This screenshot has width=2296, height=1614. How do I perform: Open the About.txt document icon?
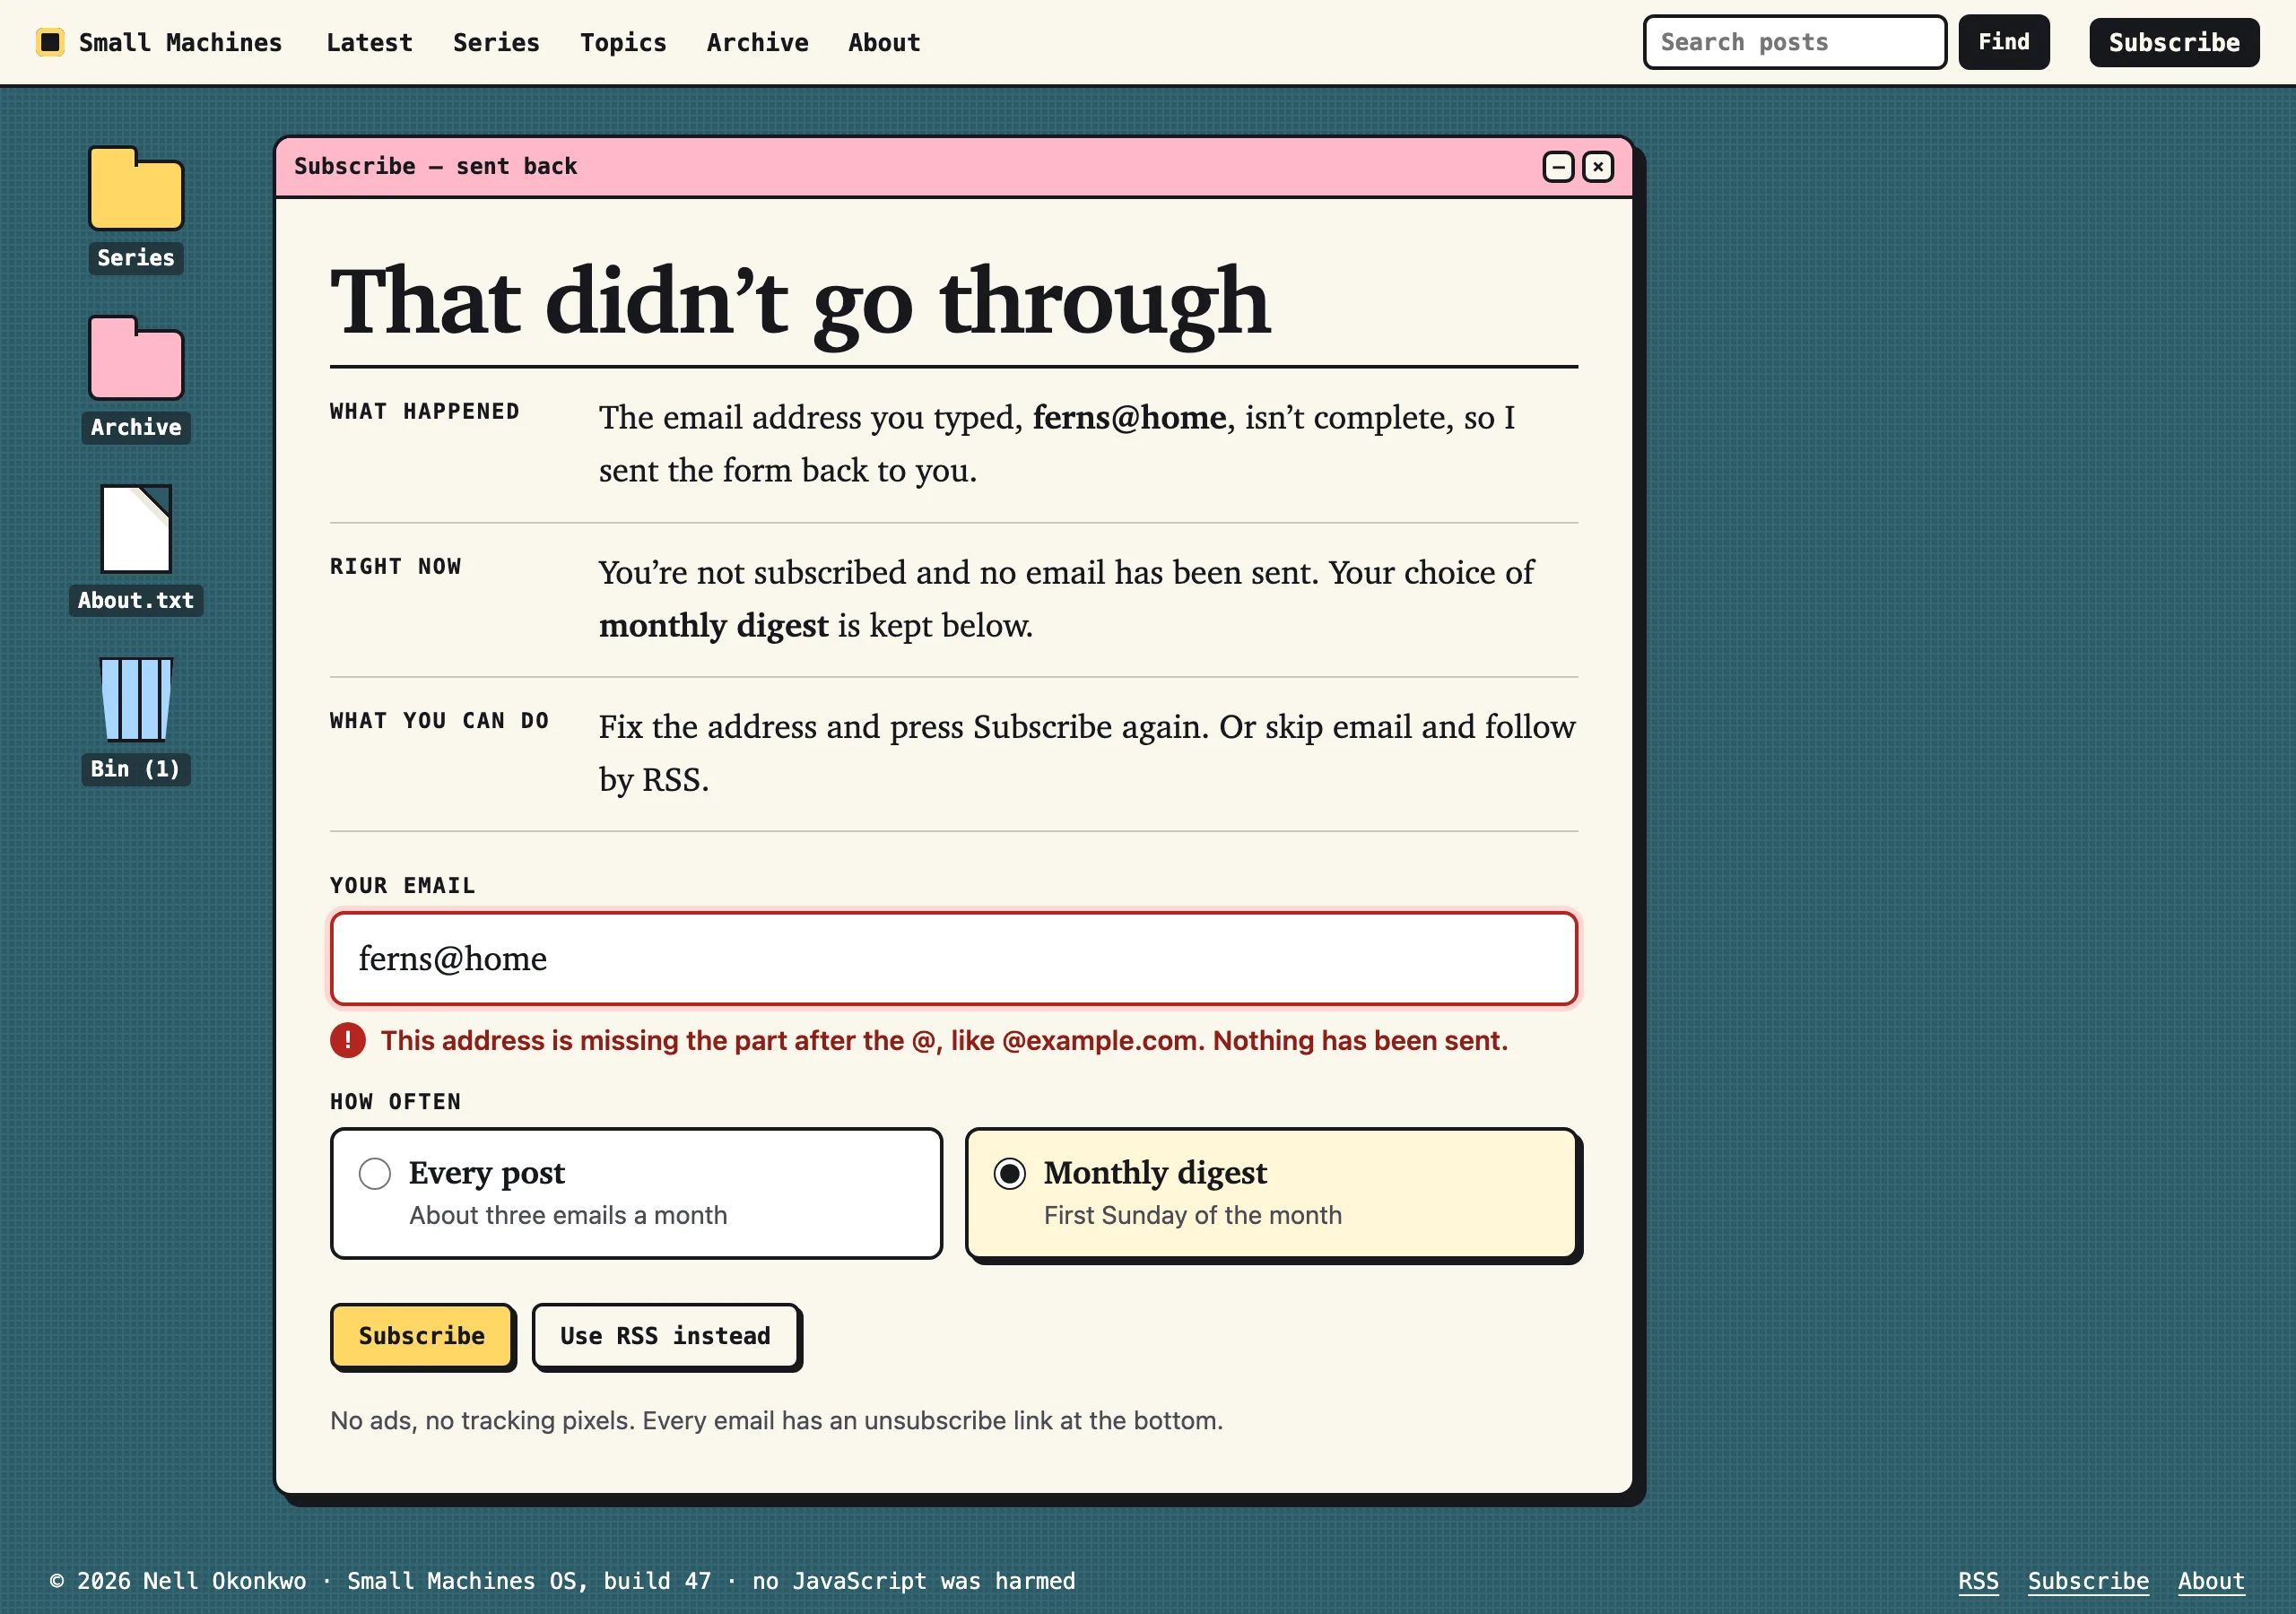coord(136,529)
